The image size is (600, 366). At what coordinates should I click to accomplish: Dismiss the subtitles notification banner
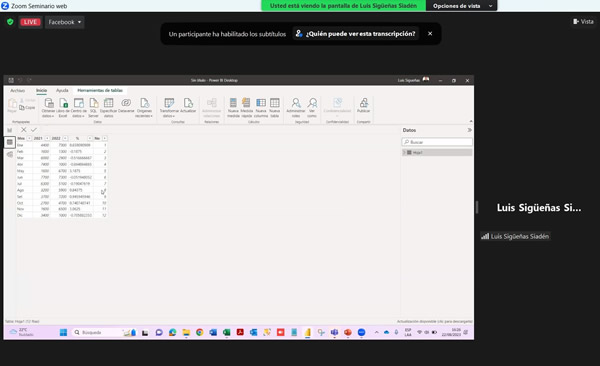(430, 34)
